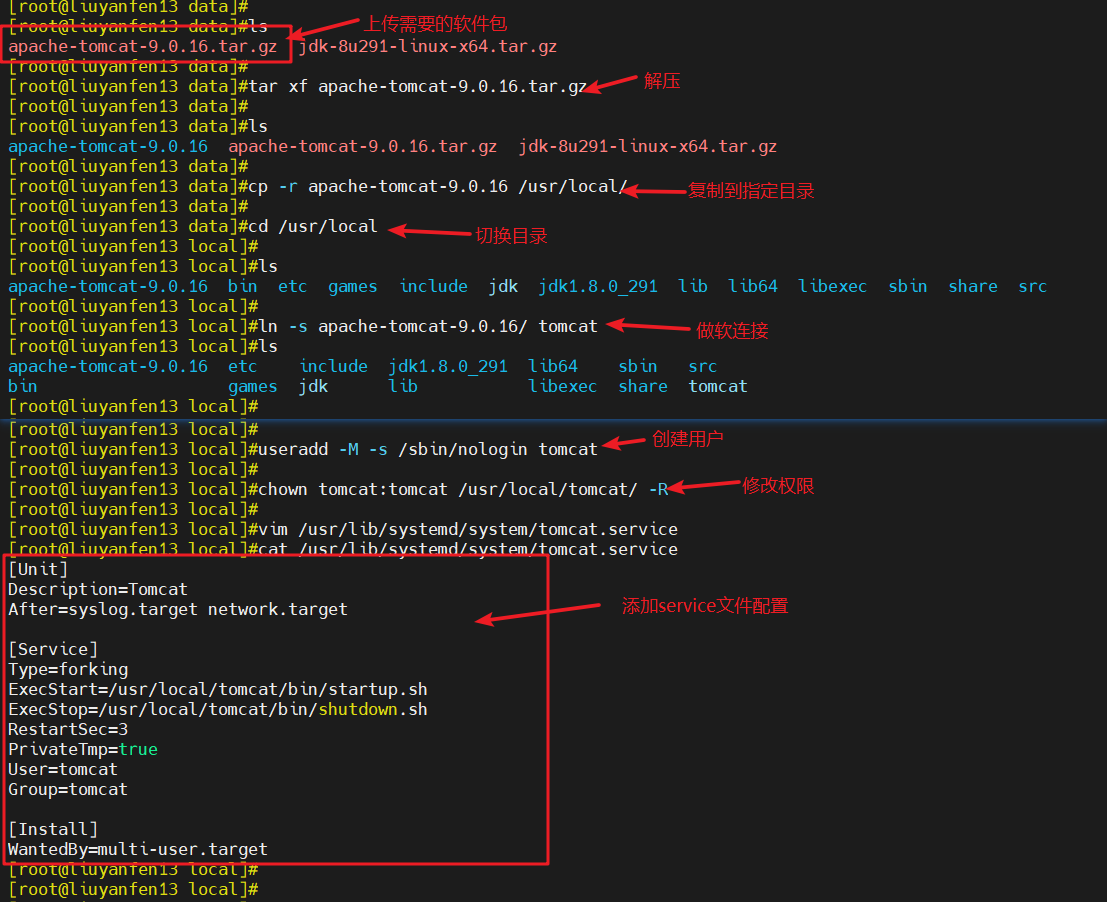Click jdk1.8.0_291 in the single-row ls listing
This screenshot has width=1107, height=902.
[x=598, y=287]
